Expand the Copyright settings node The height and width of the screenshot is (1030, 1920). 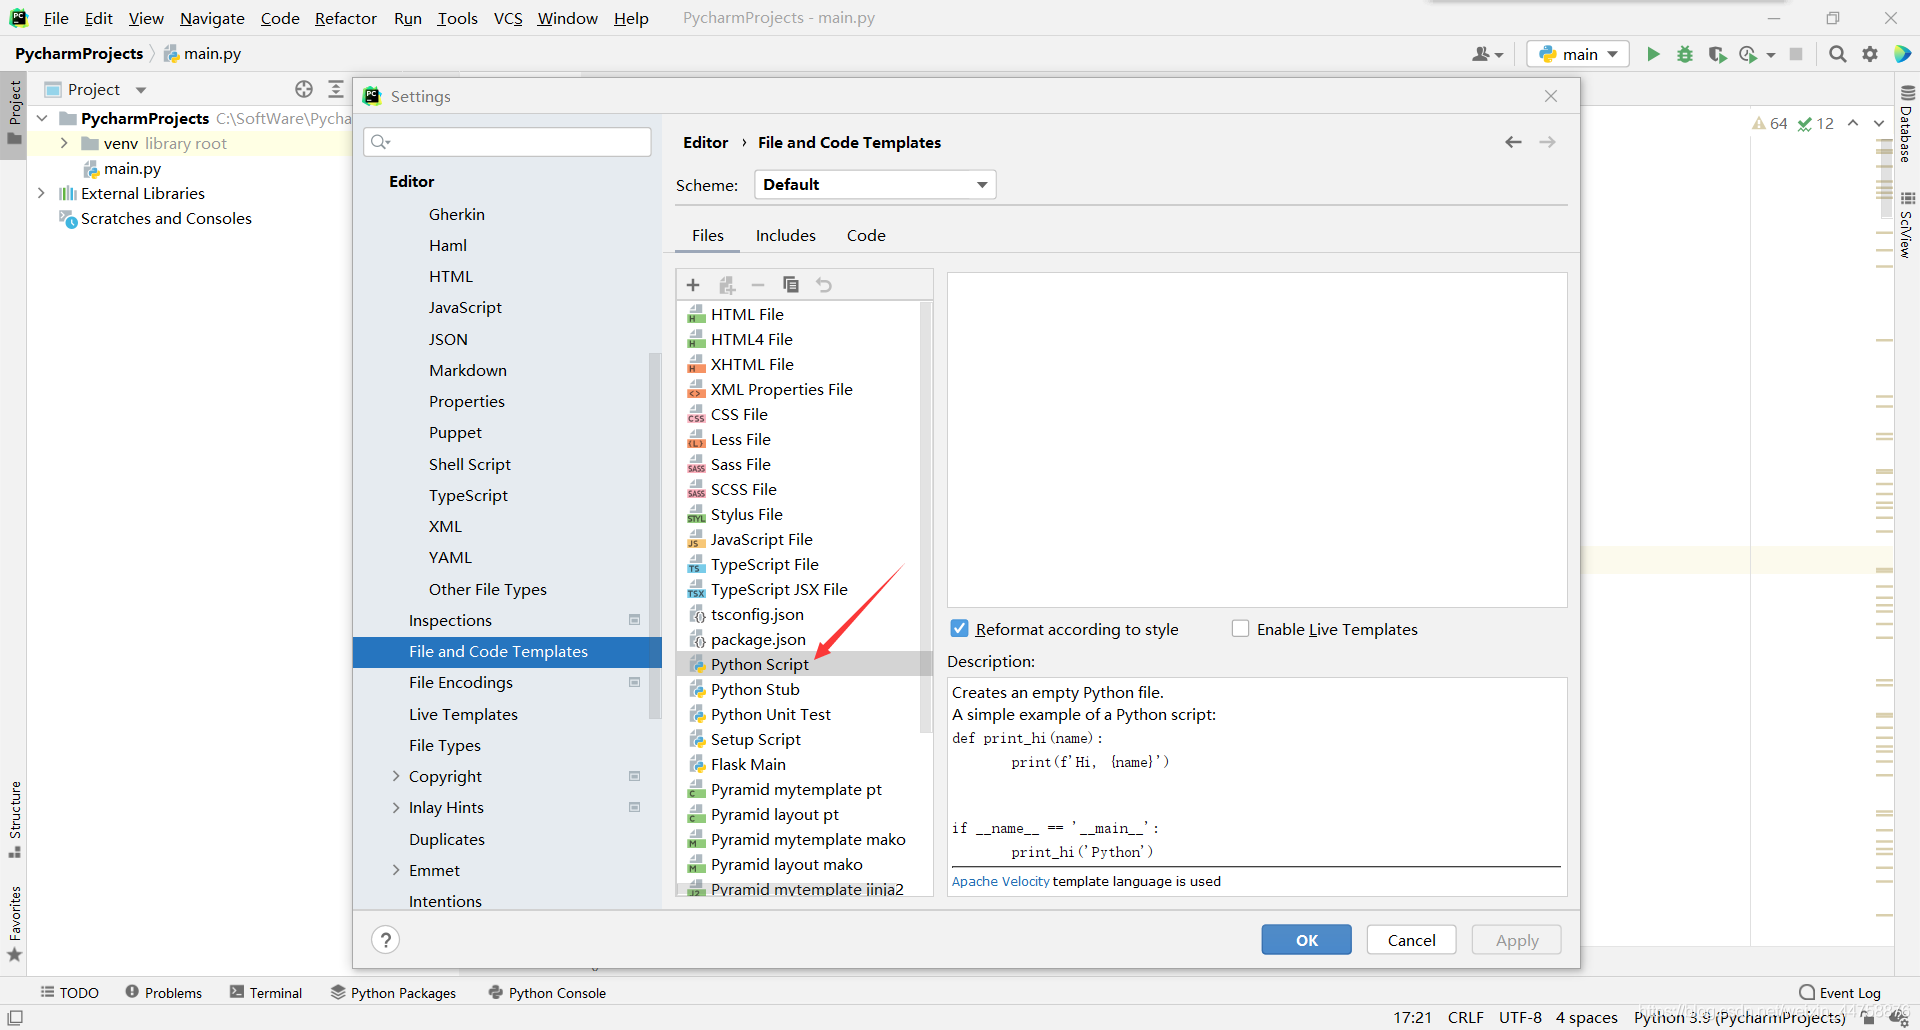(396, 776)
